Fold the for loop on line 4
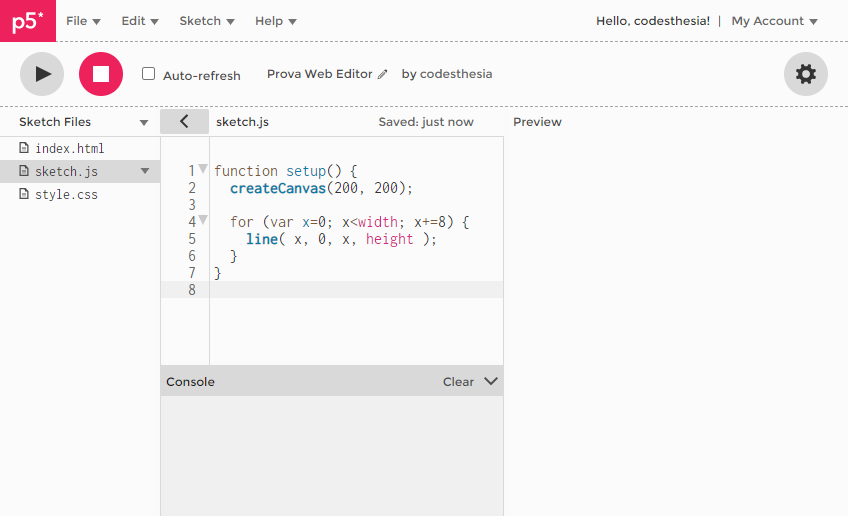 click(203, 220)
